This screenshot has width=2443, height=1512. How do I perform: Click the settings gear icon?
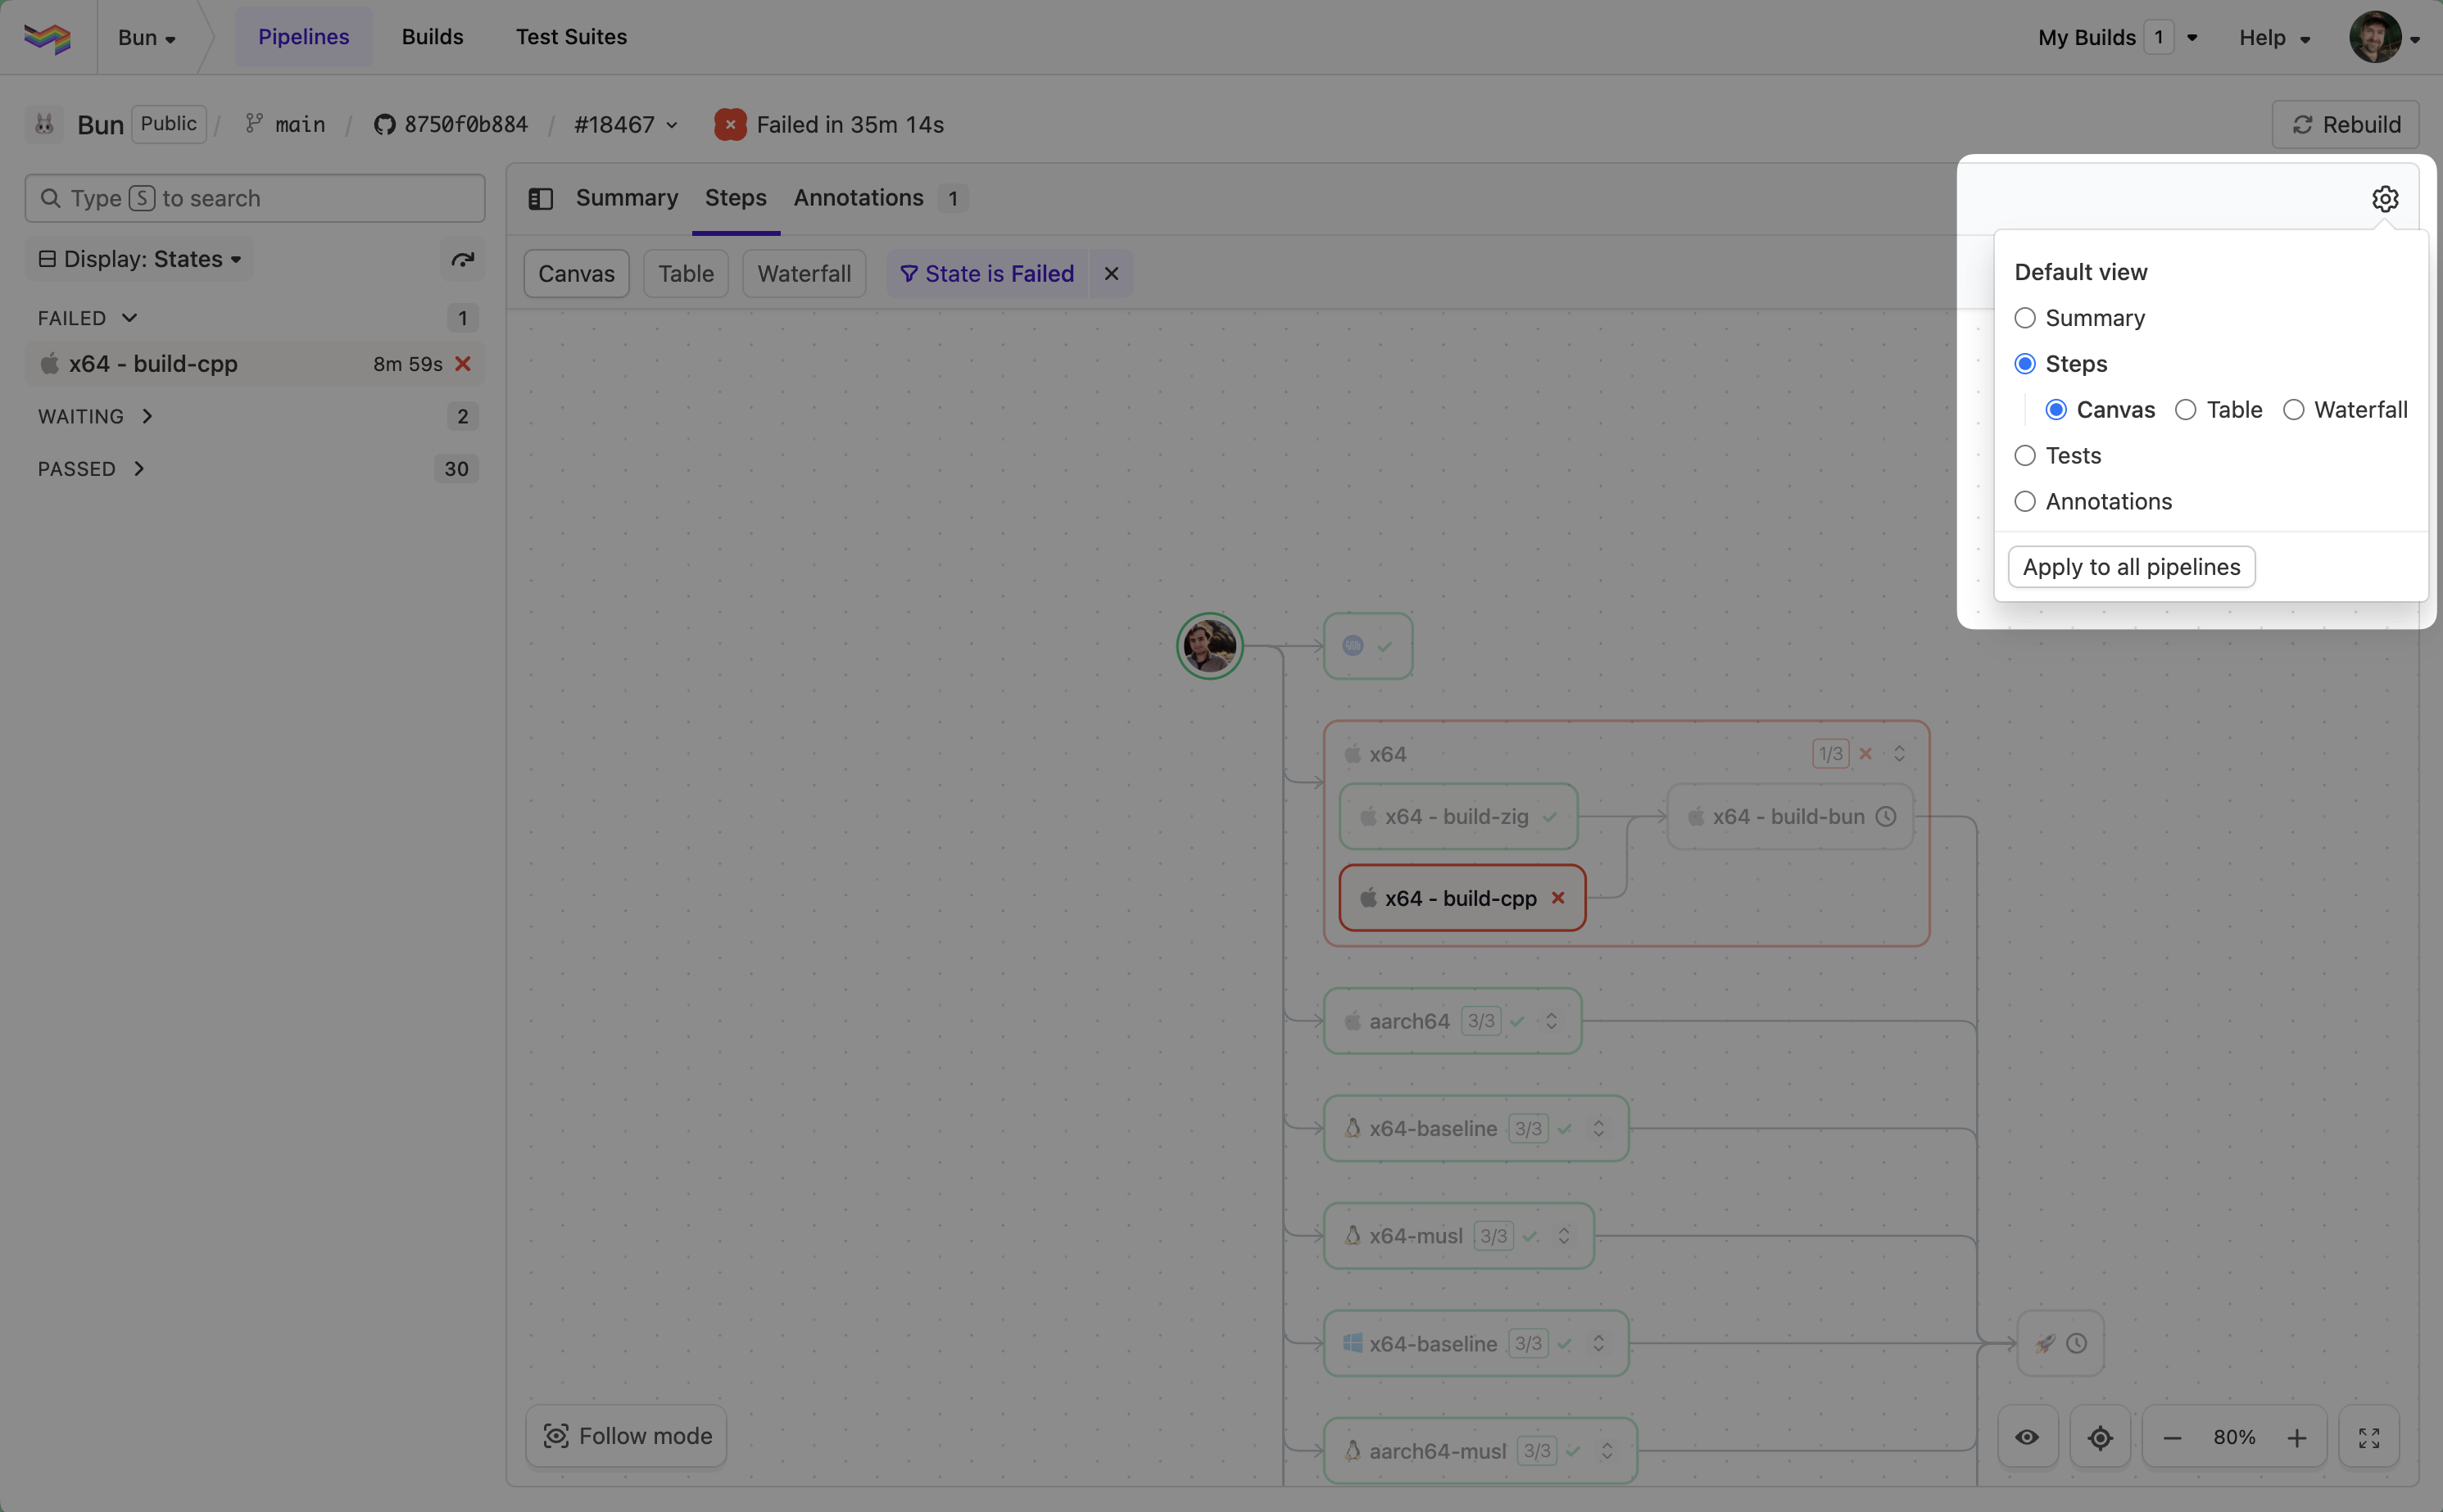(x=2384, y=199)
